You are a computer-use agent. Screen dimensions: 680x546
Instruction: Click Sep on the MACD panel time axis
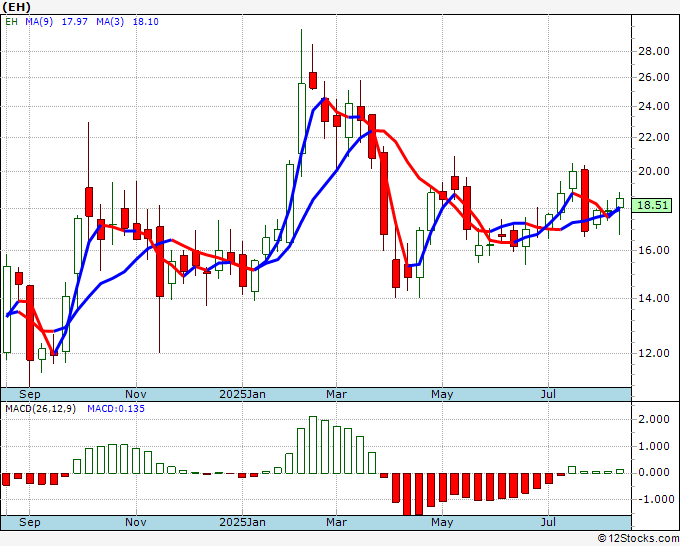click(x=29, y=522)
